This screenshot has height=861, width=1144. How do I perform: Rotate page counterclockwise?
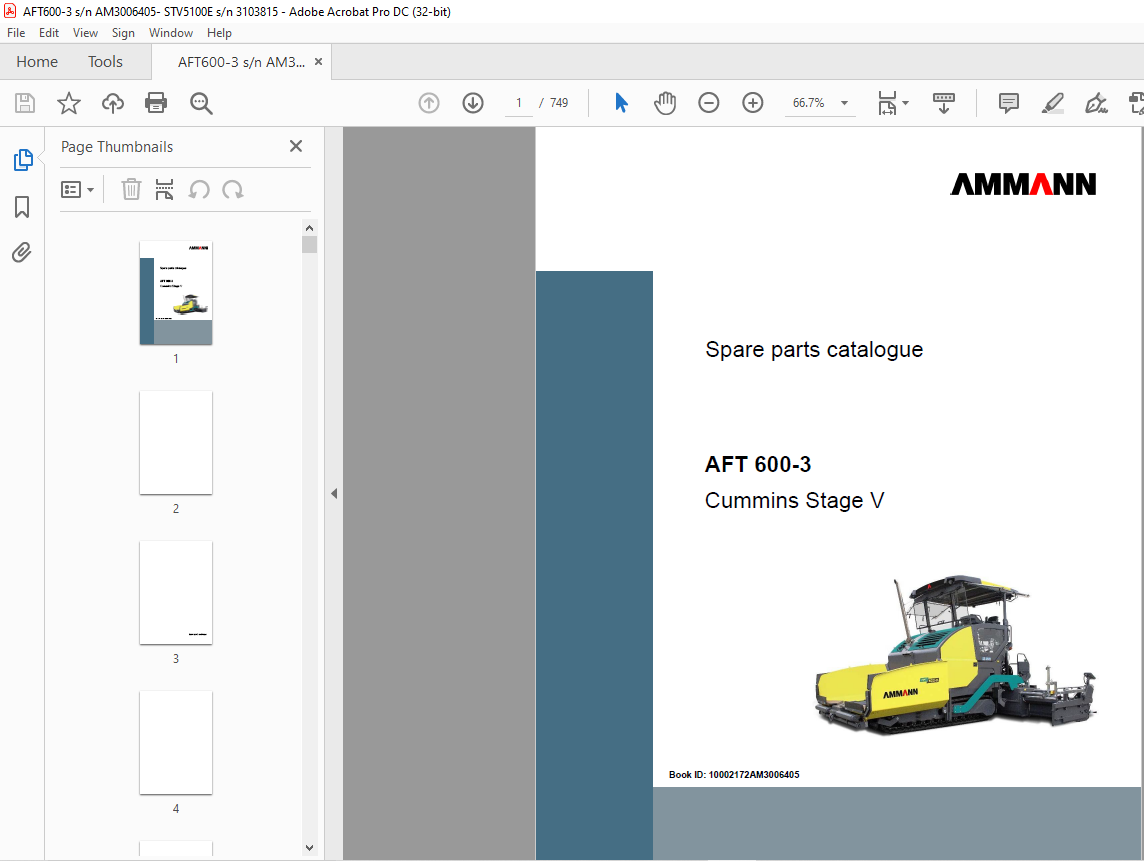pyautogui.click(x=198, y=190)
